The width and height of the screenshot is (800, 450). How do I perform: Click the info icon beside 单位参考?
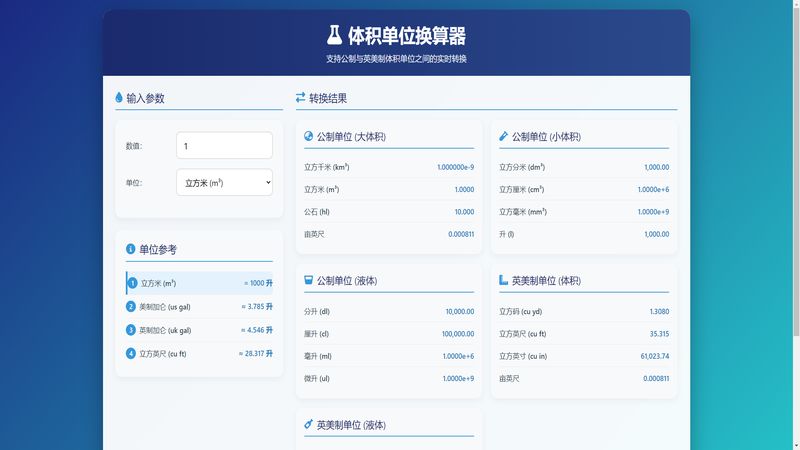click(130, 249)
